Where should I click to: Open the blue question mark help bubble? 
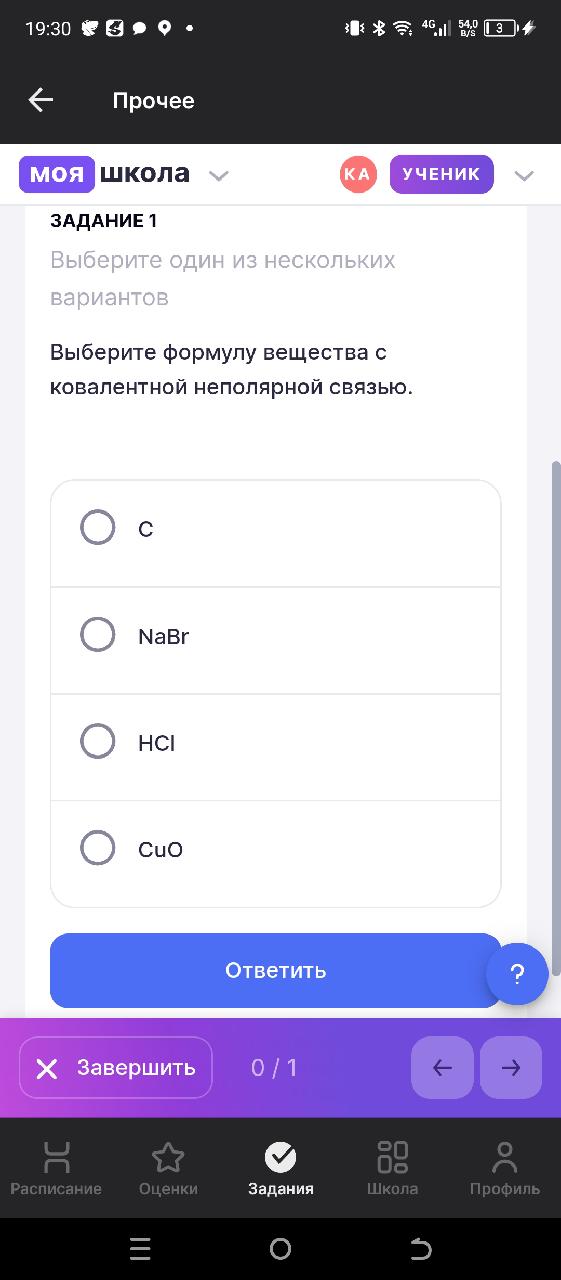[x=517, y=974]
